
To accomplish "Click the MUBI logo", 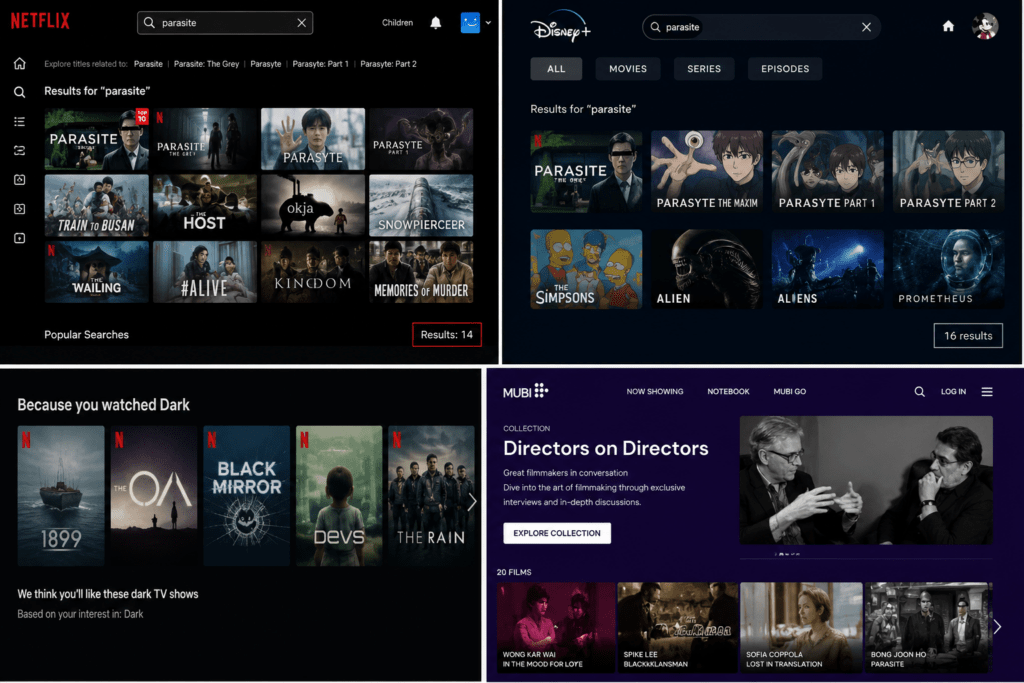I will click(525, 391).
